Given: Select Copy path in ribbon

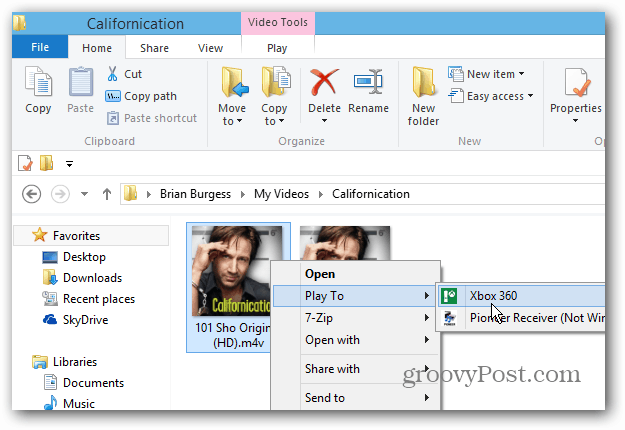Looking at the screenshot, I should click(141, 96).
